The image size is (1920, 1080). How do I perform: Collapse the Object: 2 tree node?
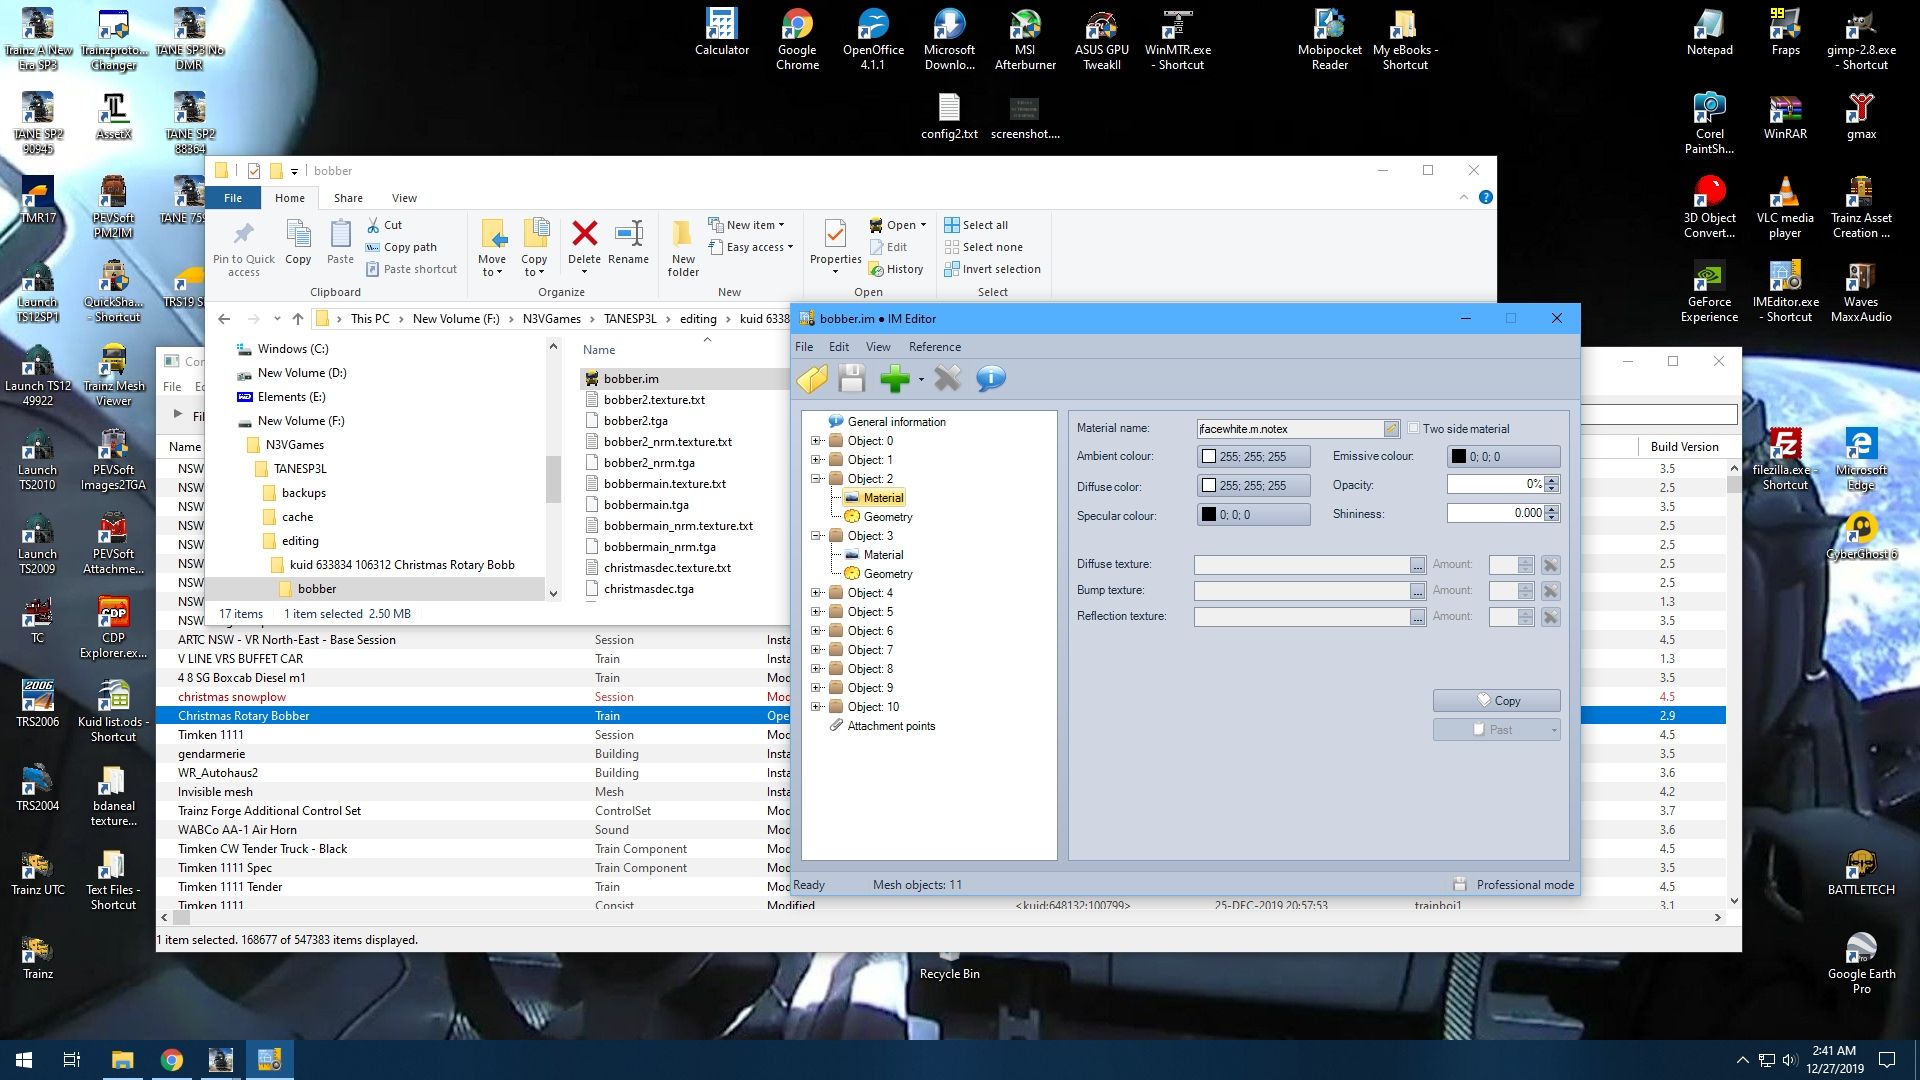pos(816,479)
